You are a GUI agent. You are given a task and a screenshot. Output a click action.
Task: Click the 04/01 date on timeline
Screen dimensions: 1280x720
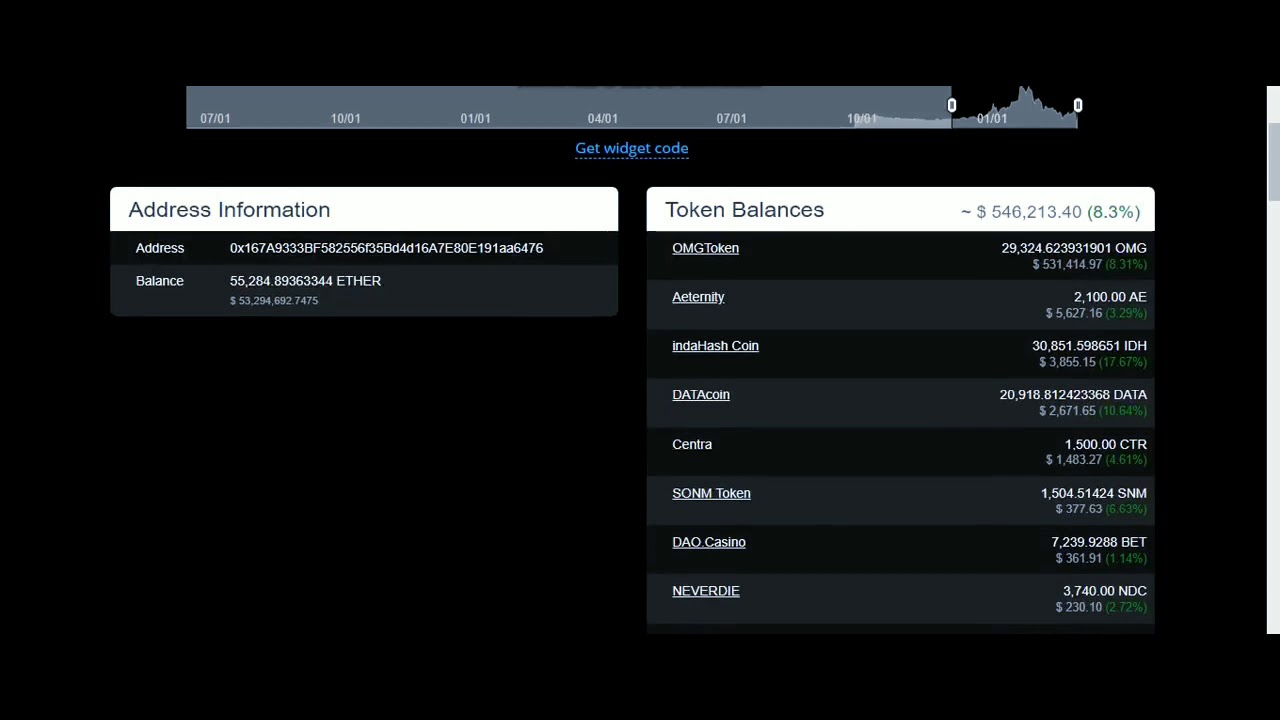click(603, 118)
